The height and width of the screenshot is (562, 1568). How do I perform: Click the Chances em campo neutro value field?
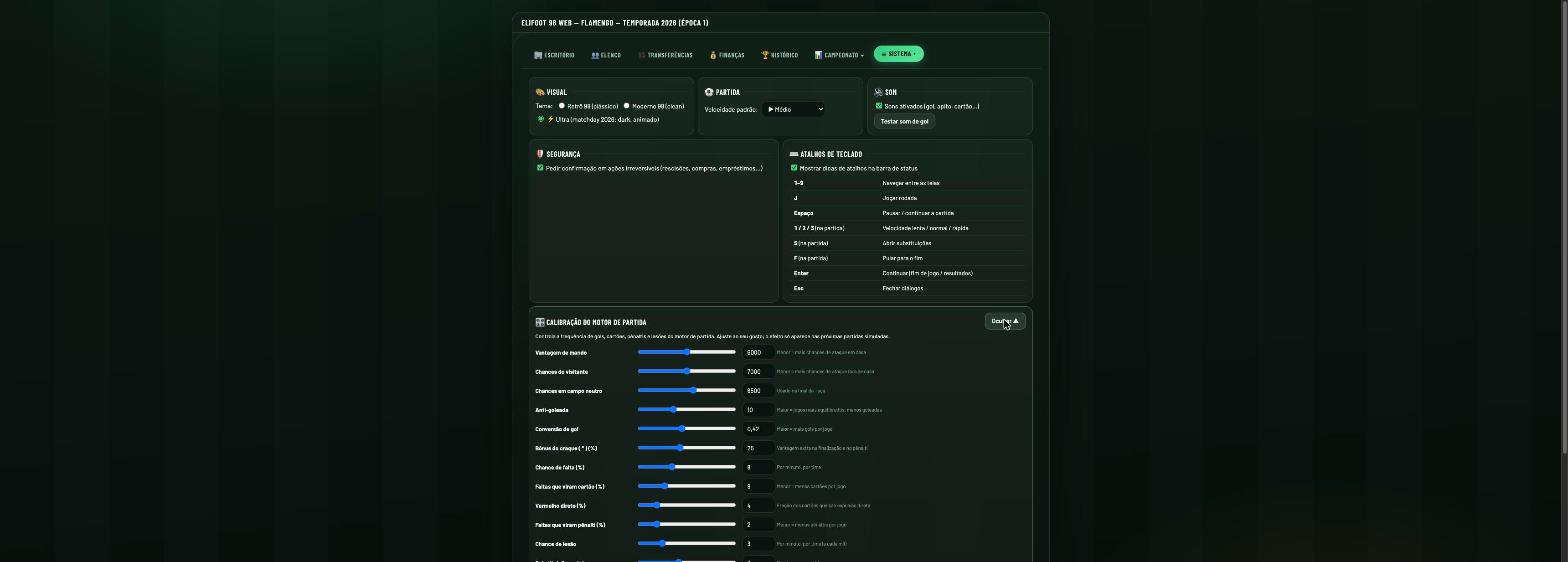tap(758, 390)
